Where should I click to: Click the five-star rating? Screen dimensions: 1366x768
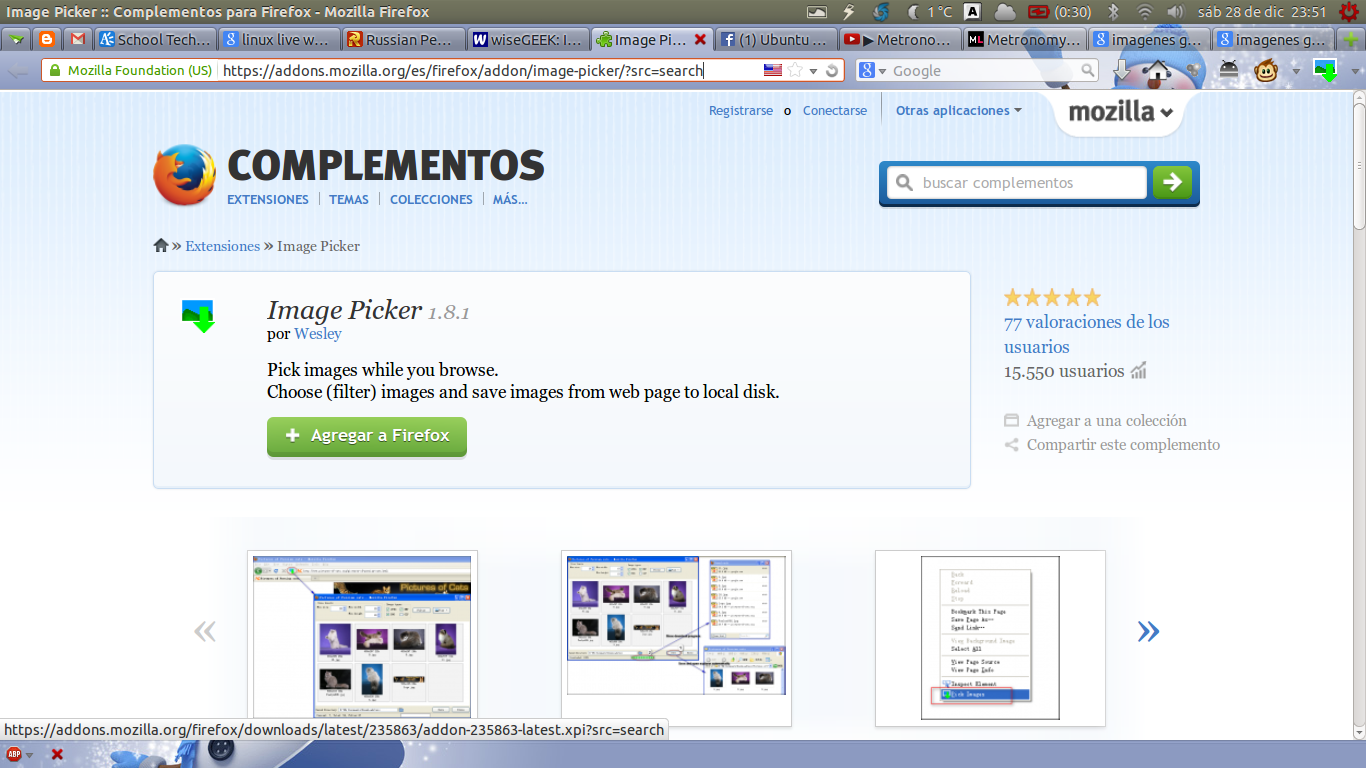tap(1052, 297)
